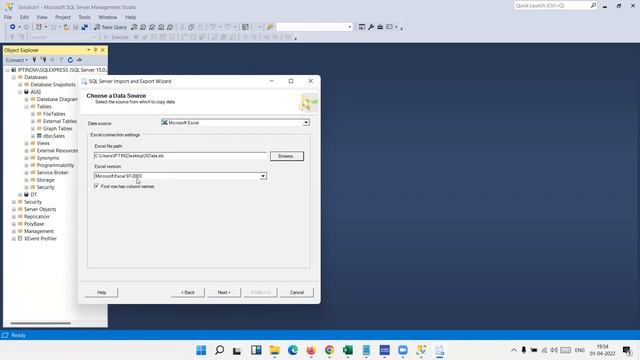Open the Tools menu
Viewport: 640px width, 360px height.
pos(84,17)
